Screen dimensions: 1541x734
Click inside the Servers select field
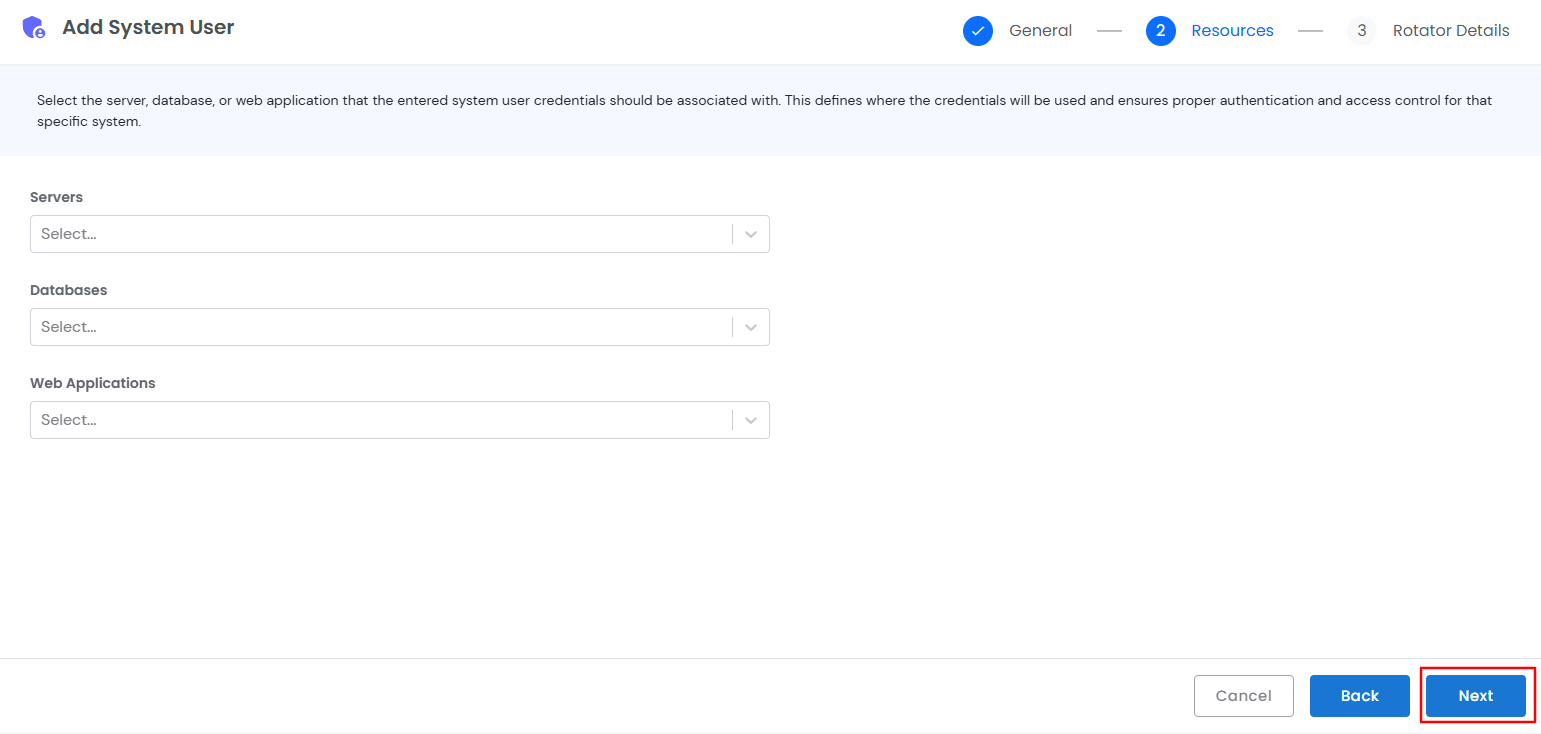pos(380,233)
